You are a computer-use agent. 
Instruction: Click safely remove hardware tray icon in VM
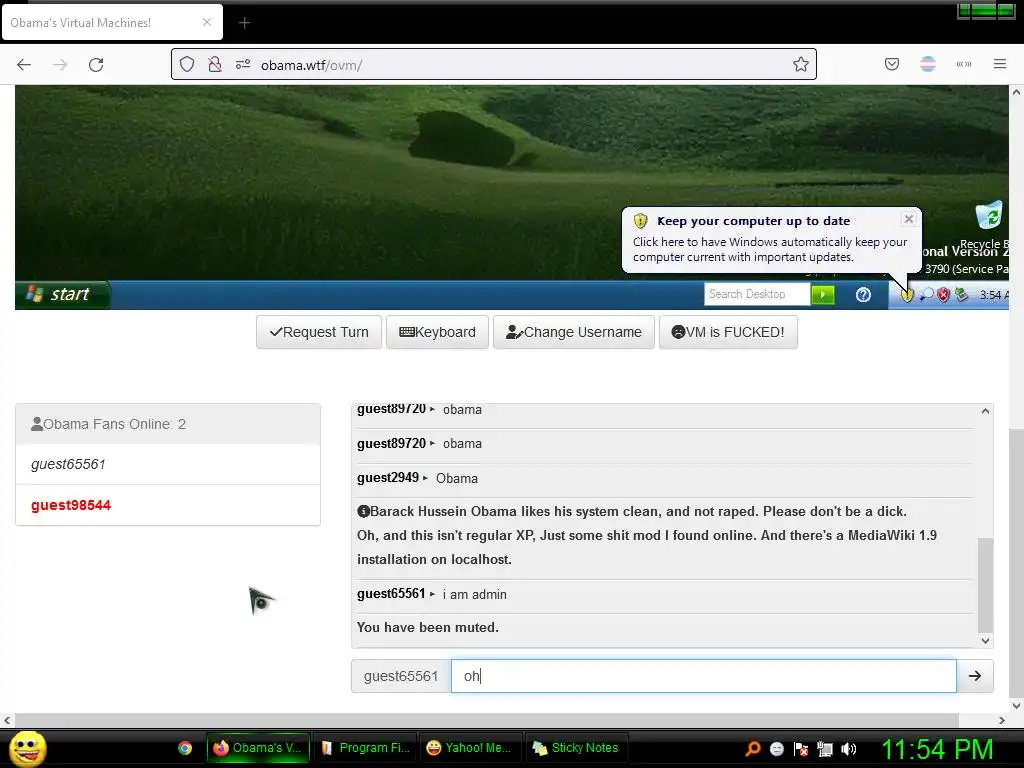click(961, 295)
